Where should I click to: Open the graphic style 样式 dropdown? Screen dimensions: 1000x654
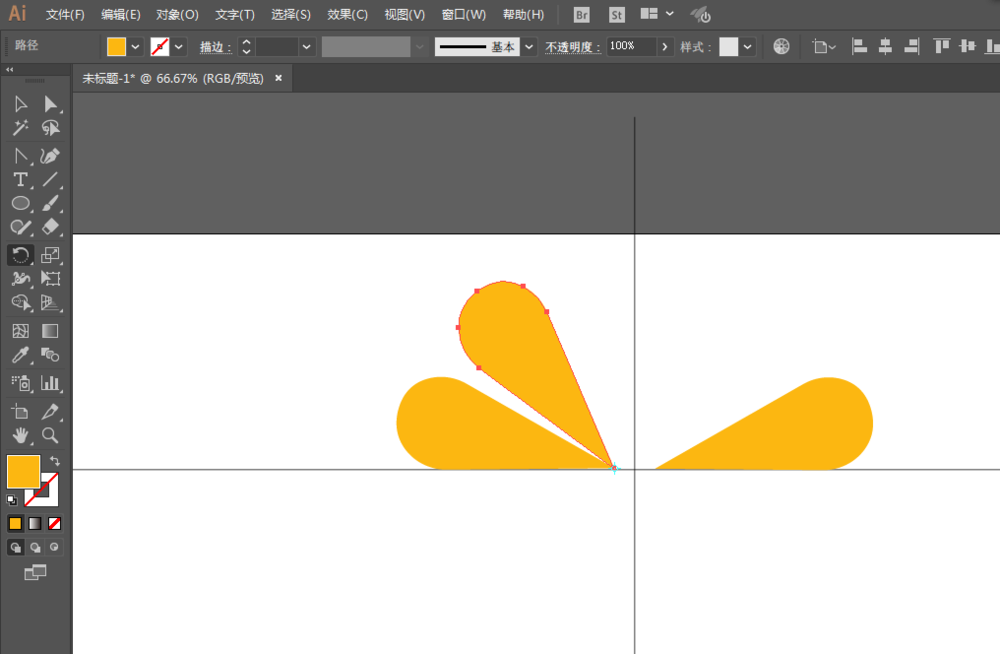point(747,47)
